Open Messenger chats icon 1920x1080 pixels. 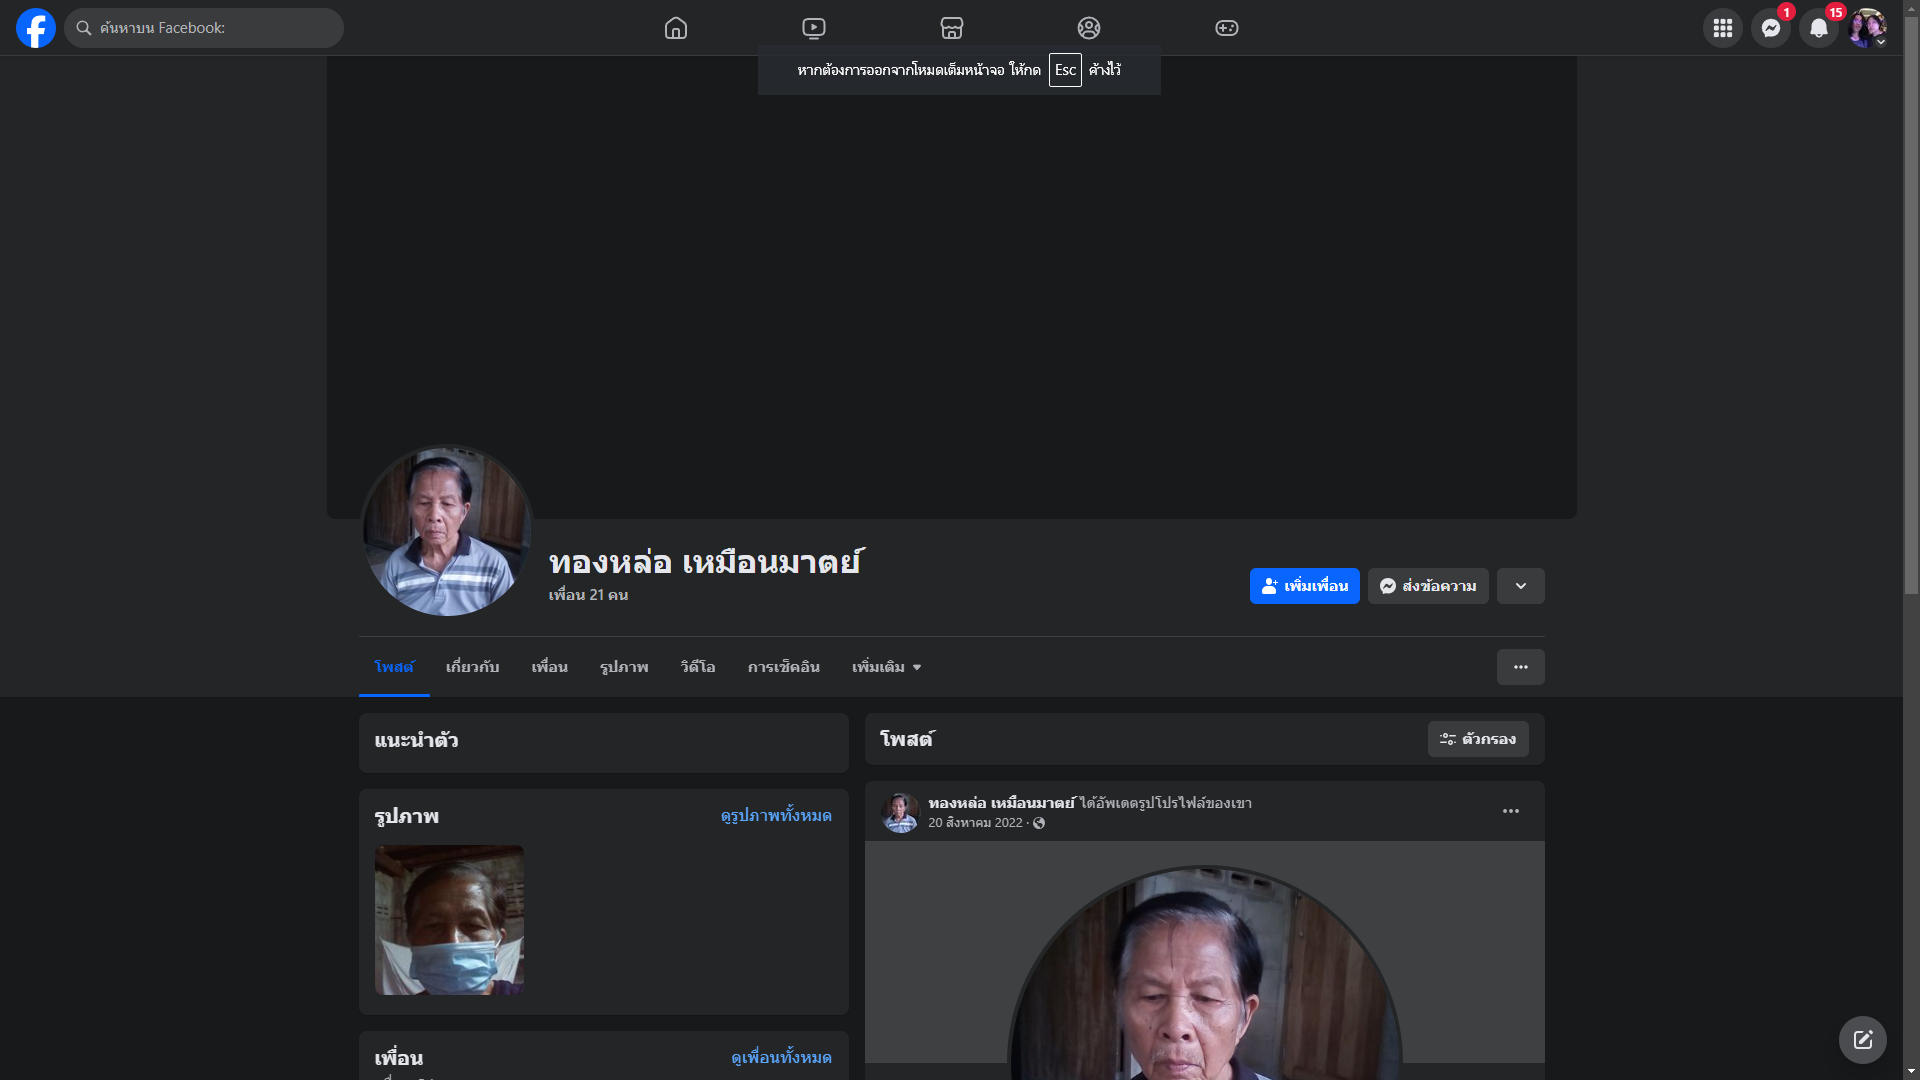point(1771,28)
